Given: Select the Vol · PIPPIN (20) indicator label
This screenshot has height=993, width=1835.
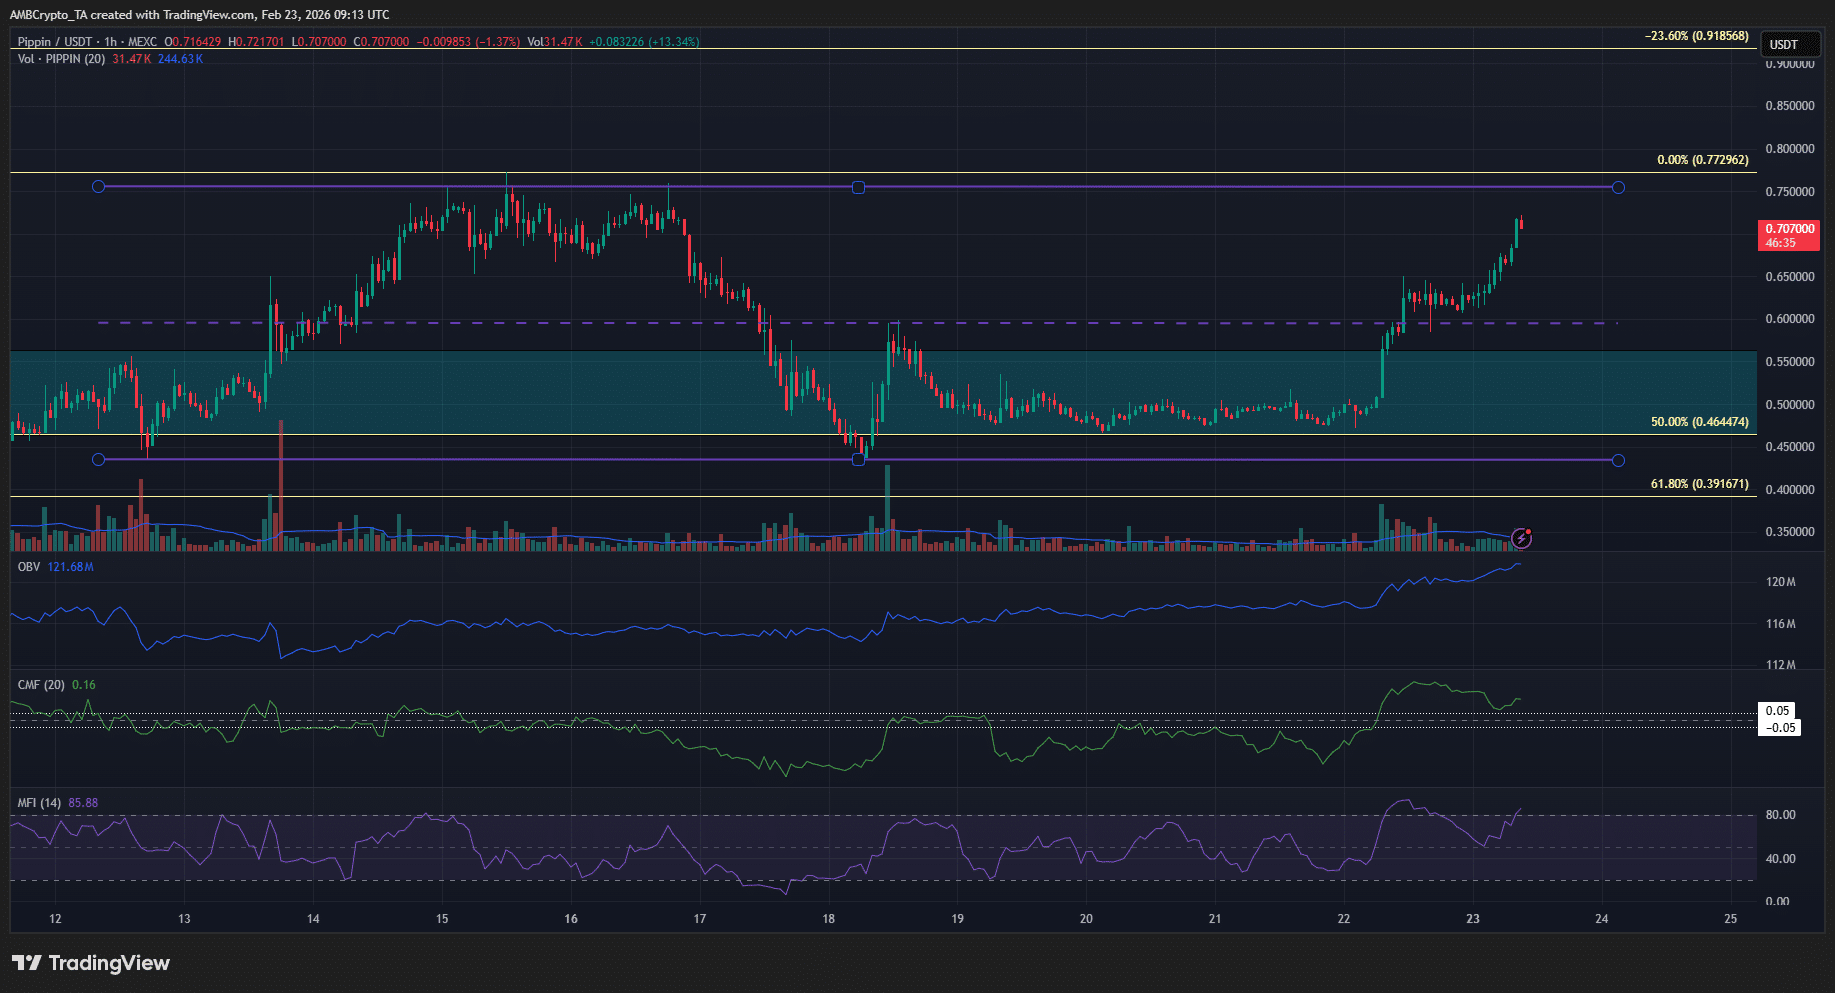Looking at the screenshot, I should 62,59.
